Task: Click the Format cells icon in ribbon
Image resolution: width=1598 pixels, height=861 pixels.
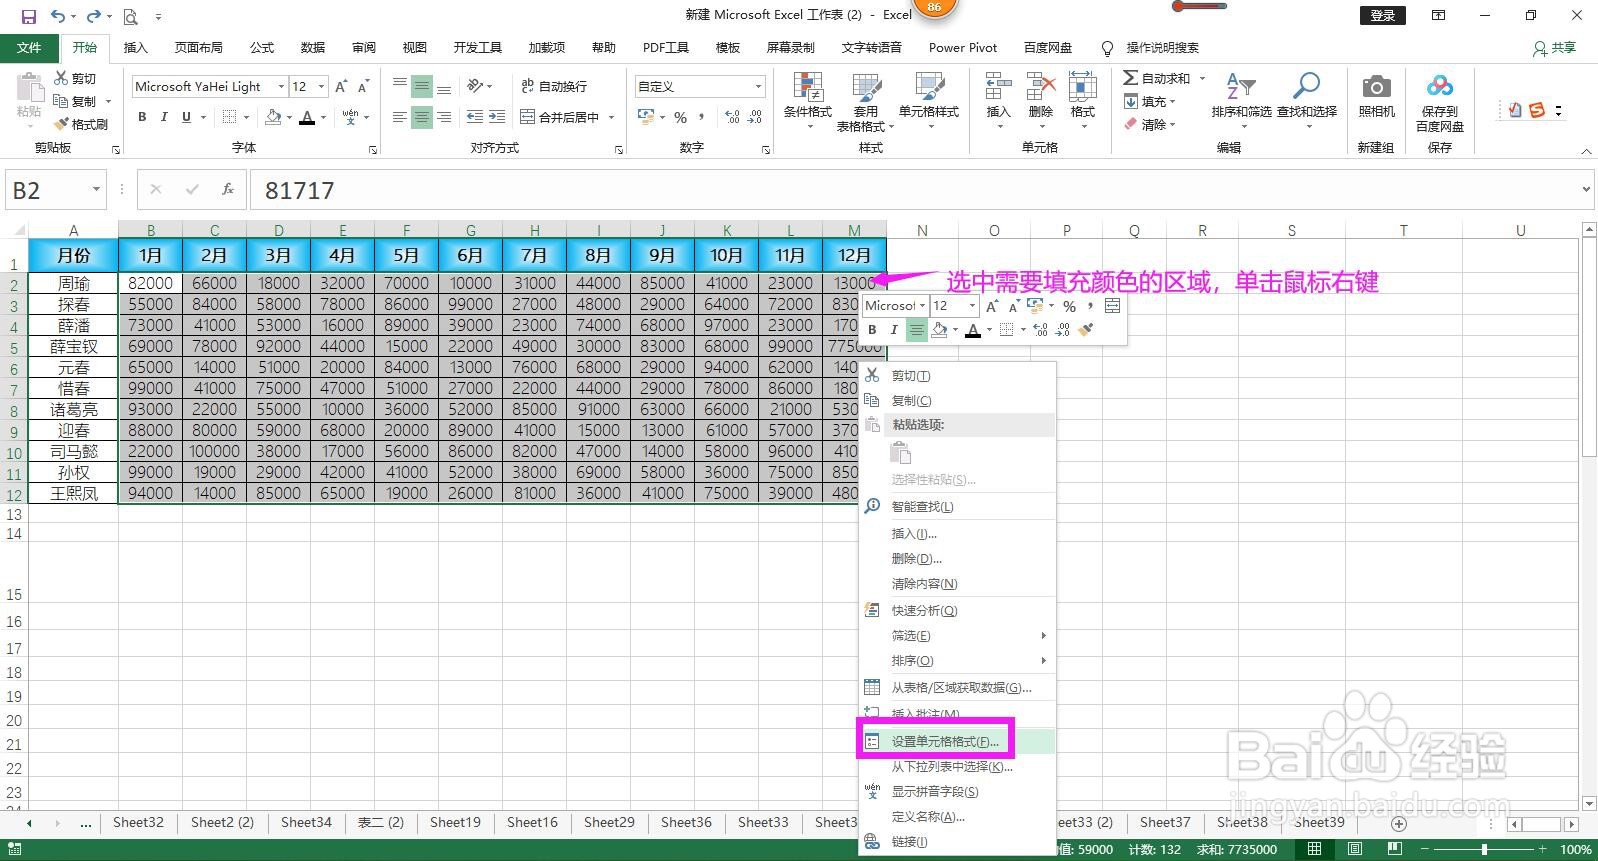Action: pyautogui.click(x=1082, y=87)
